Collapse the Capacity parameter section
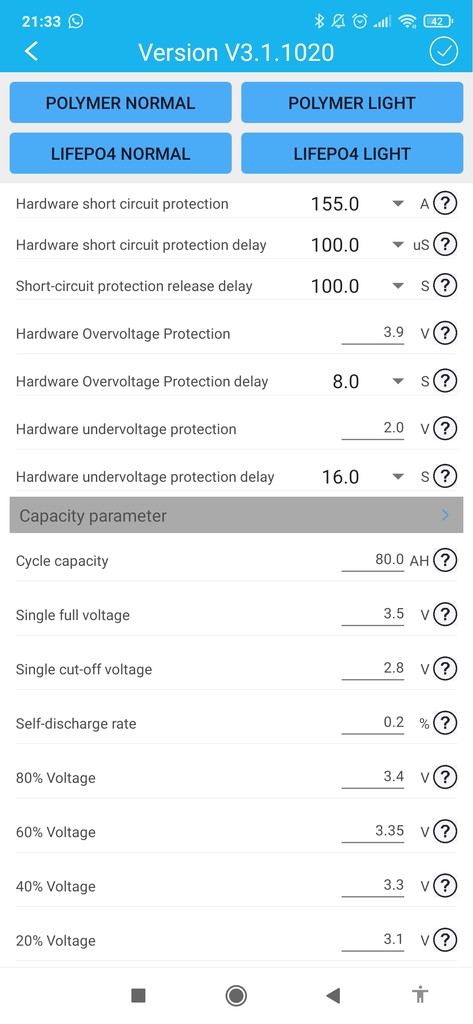 236,515
